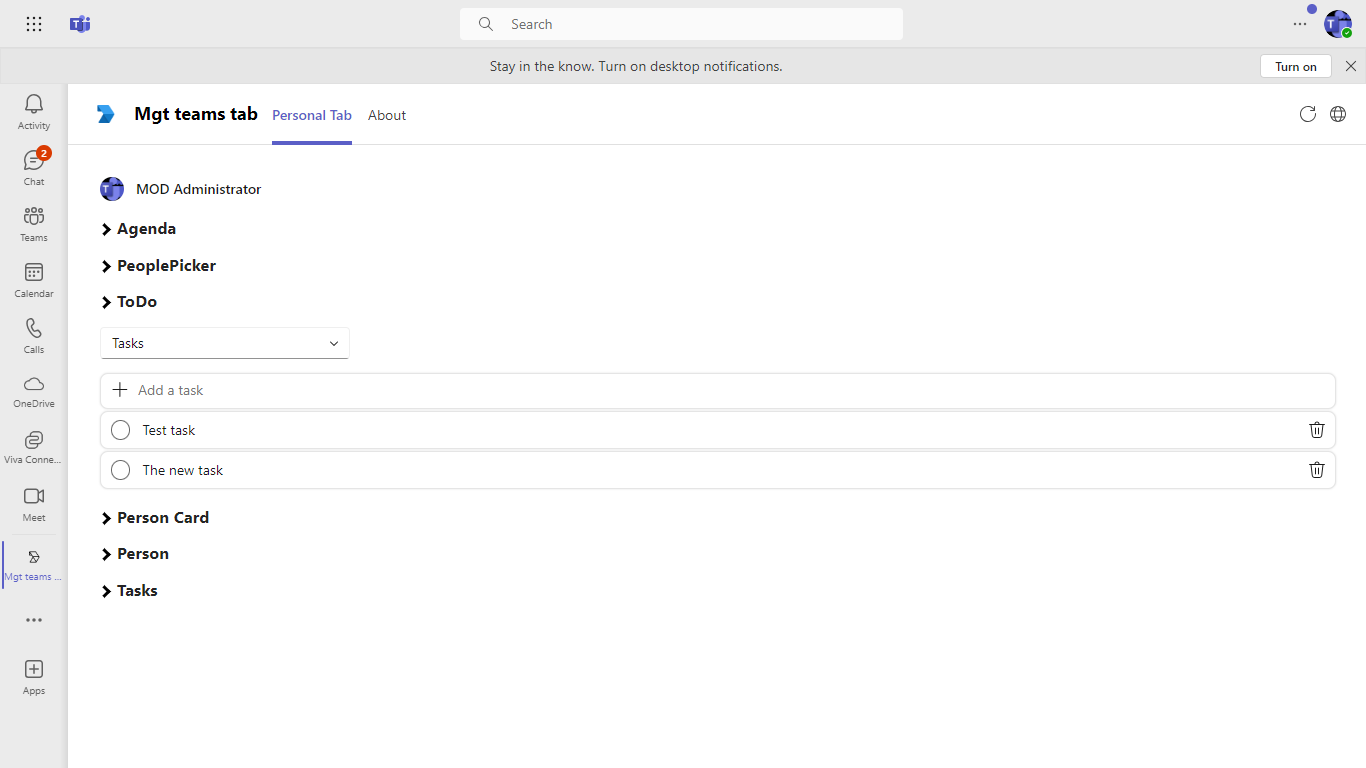The height and width of the screenshot is (768, 1366).
Task: Click the 'Mgt teams tab' title
Action: pyautogui.click(x=196, y=114)
